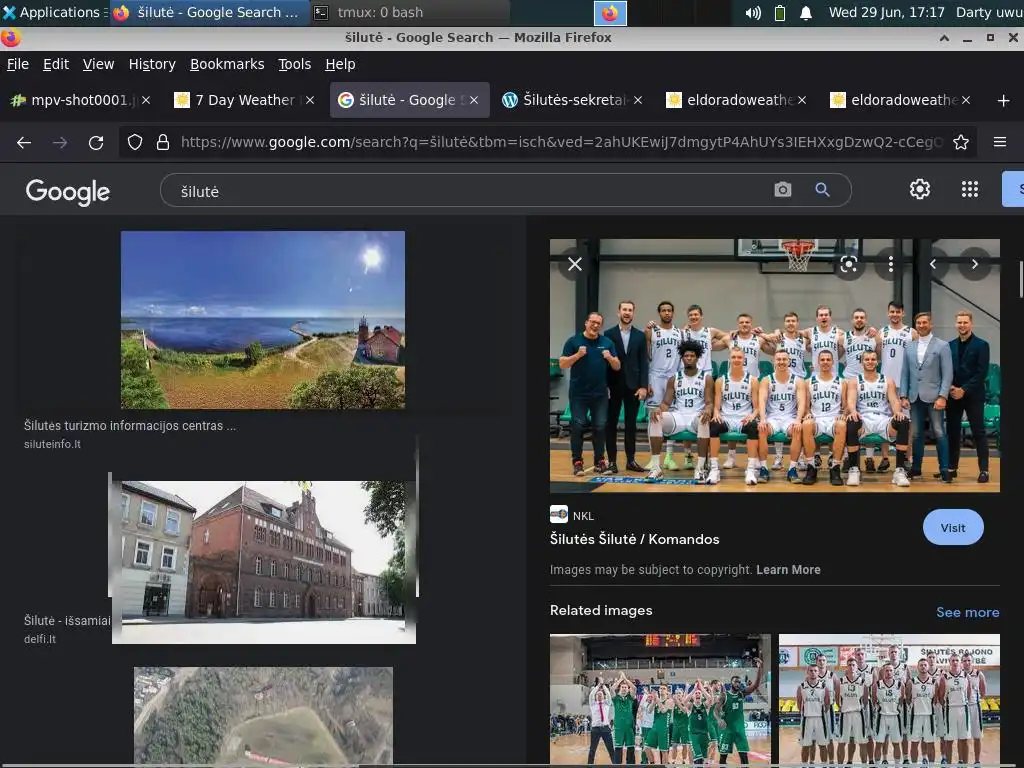The image size is (1024, 768).
Task: Open the Learn More copyright link
Action: pos(788,569)
